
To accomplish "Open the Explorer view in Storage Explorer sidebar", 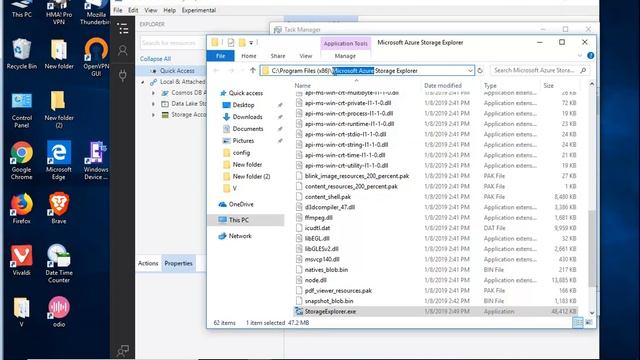I will (x=122, y=29).
